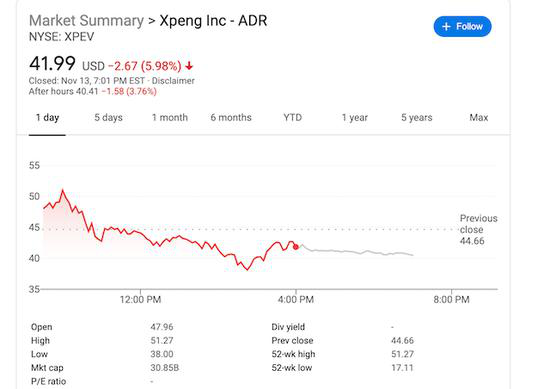Screen dimensions: 550x389
Task: Show the 6 months chart range
Action: coord(231,118)
